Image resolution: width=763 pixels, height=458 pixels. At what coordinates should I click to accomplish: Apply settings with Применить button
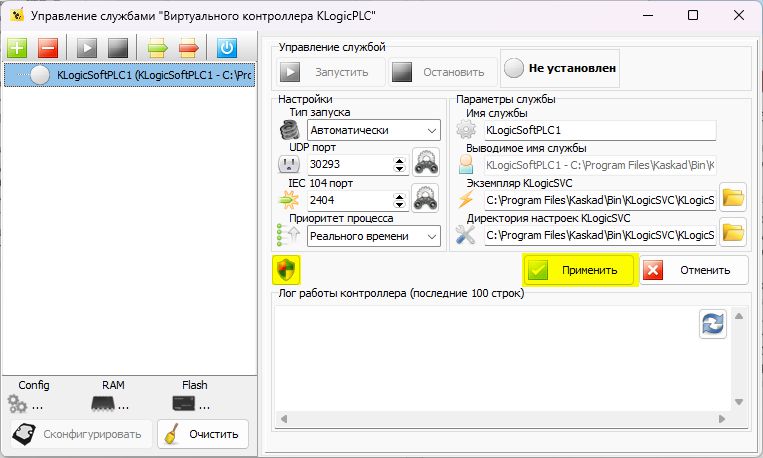[x=580, y=270]
